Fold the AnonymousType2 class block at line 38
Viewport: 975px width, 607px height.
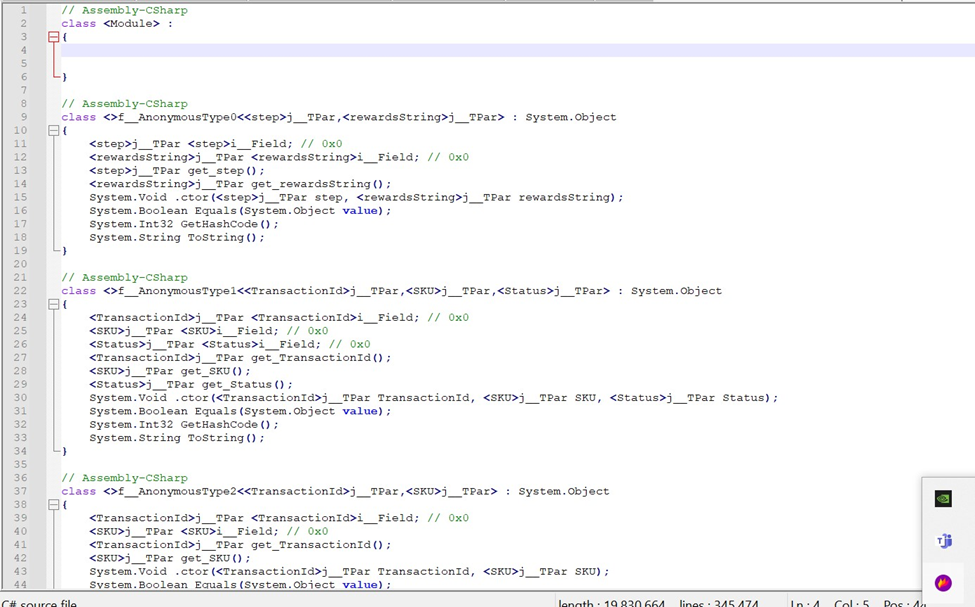[53, 505]
